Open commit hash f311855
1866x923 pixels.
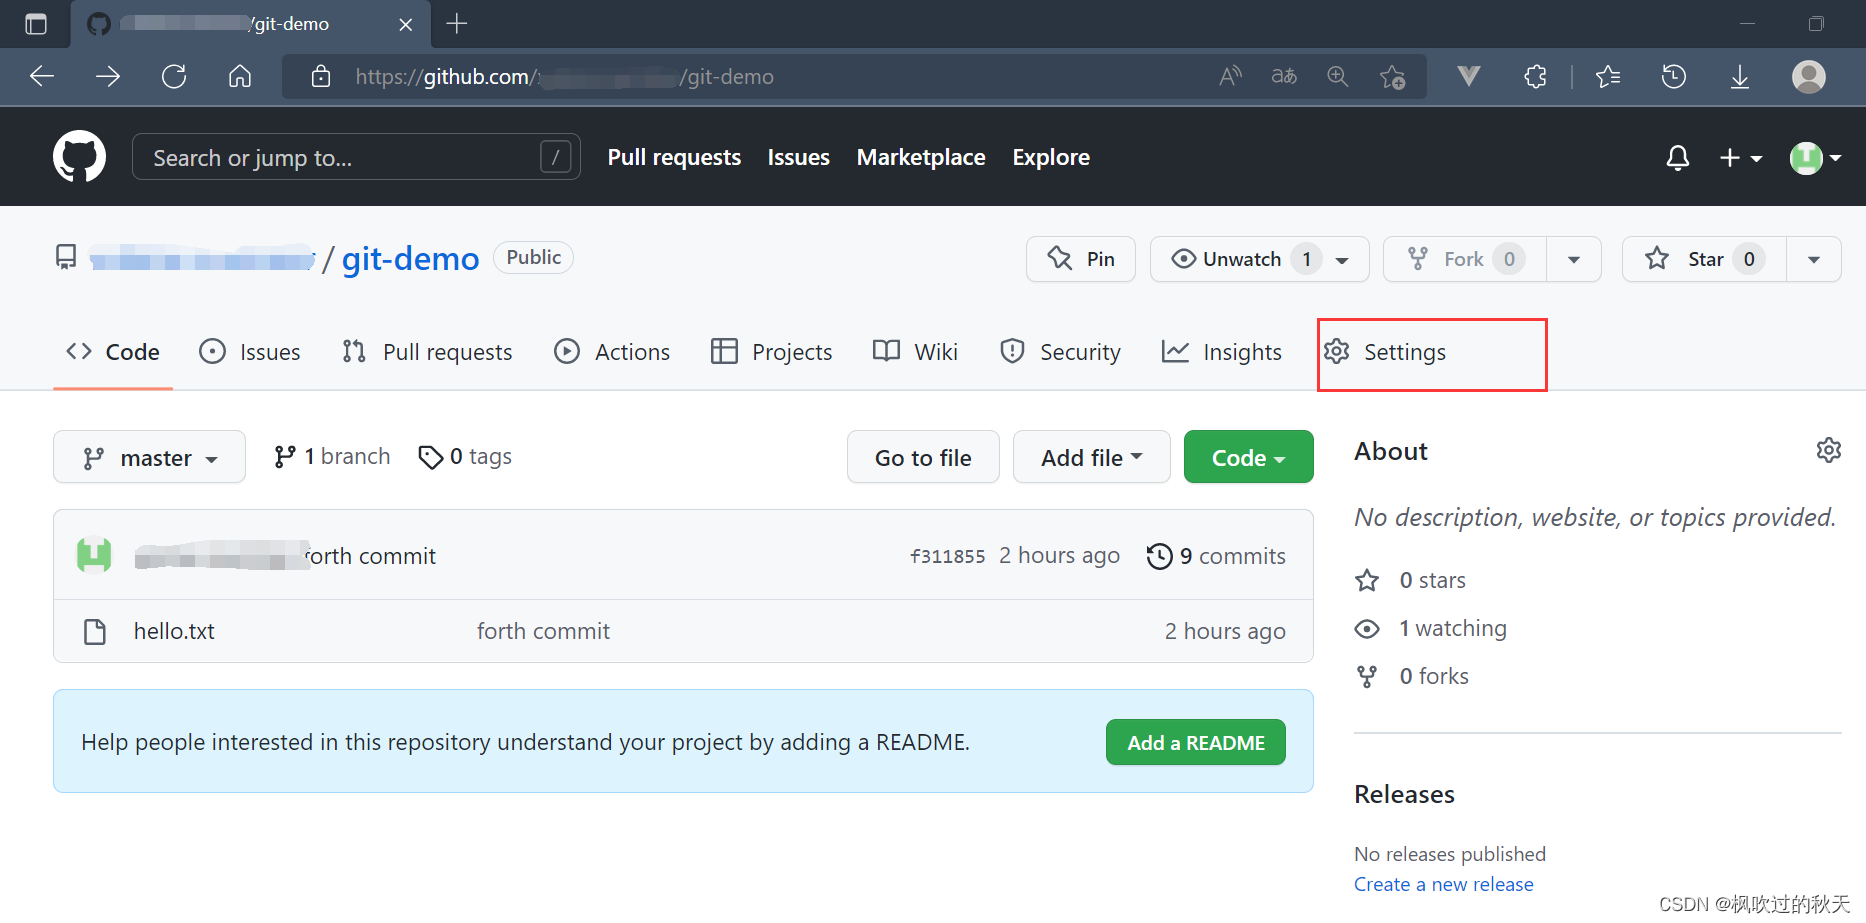pyautogui.click(x=947, y=556)
